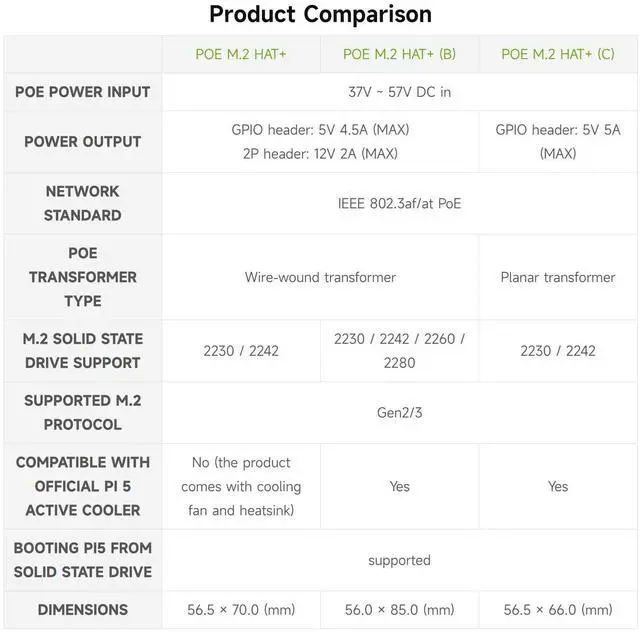
Task: Click the Wire-wound transformer cell
Action: (320, 277)
